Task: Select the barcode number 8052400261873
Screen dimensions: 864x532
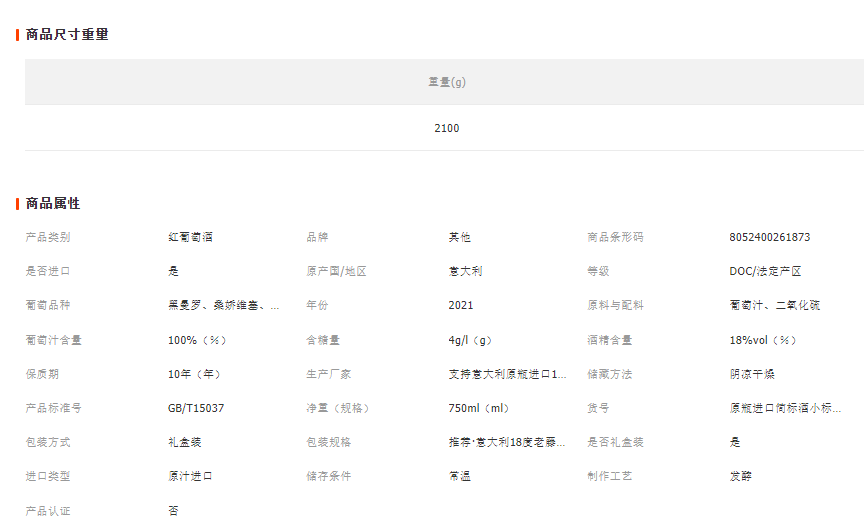Action: click(770, 237)
